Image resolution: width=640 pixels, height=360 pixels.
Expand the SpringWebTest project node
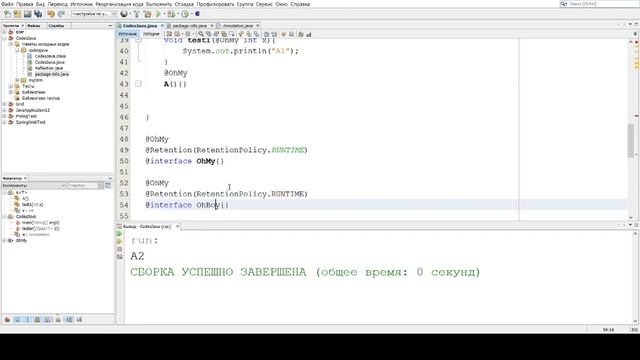[5, 122]
